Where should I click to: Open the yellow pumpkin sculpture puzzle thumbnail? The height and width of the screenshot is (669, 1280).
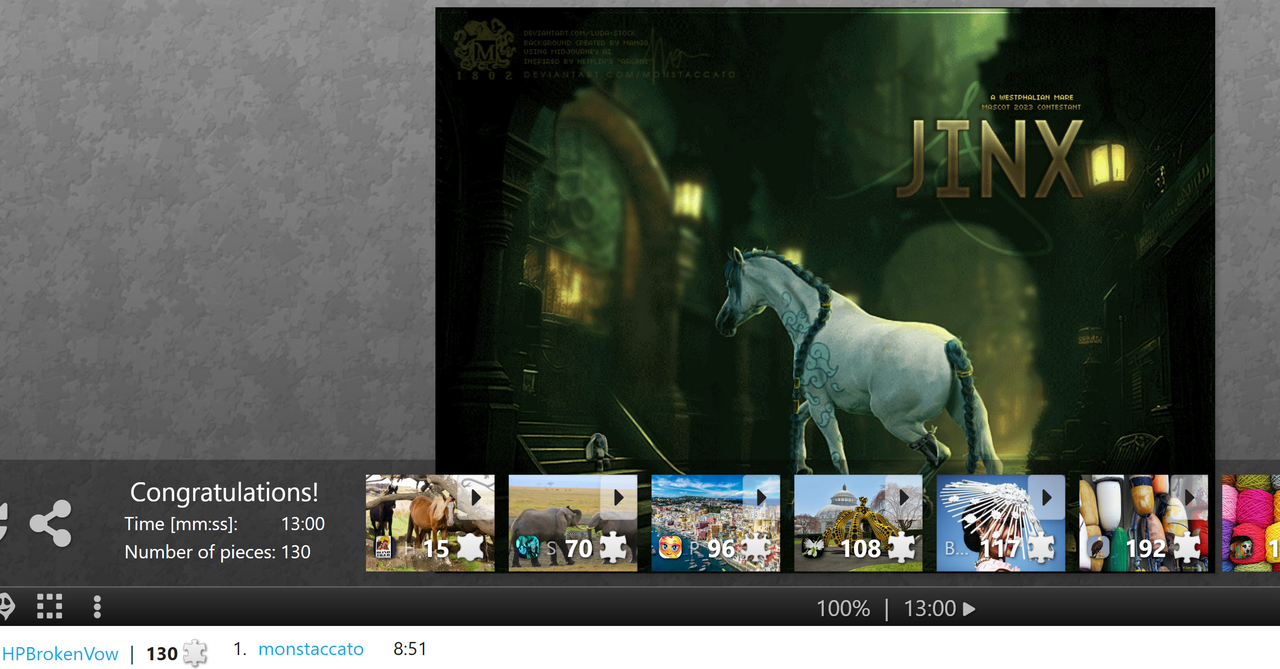858,523
